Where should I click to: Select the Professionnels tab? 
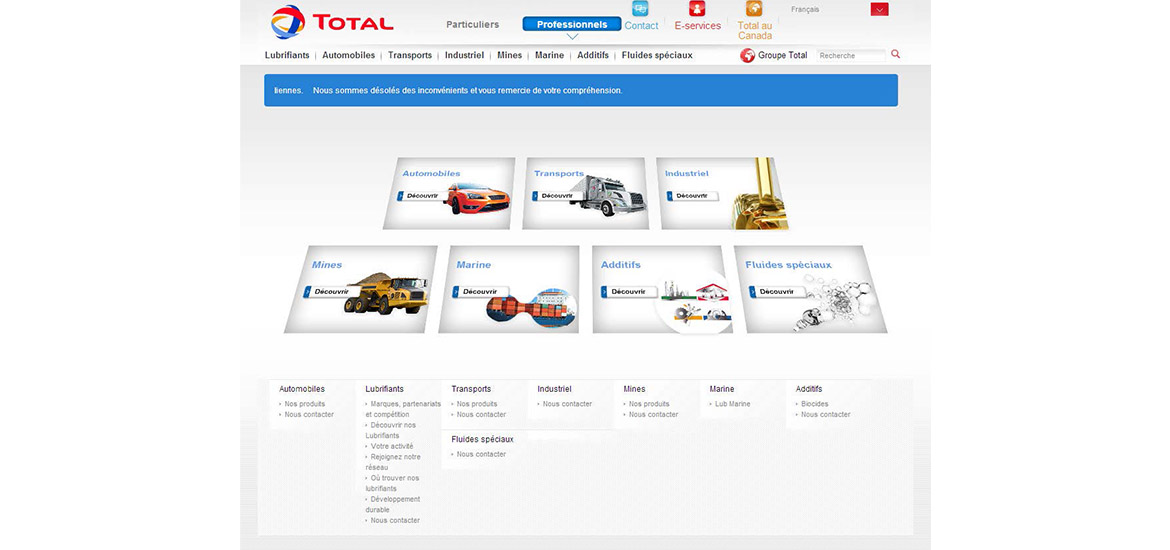[571, 24]
